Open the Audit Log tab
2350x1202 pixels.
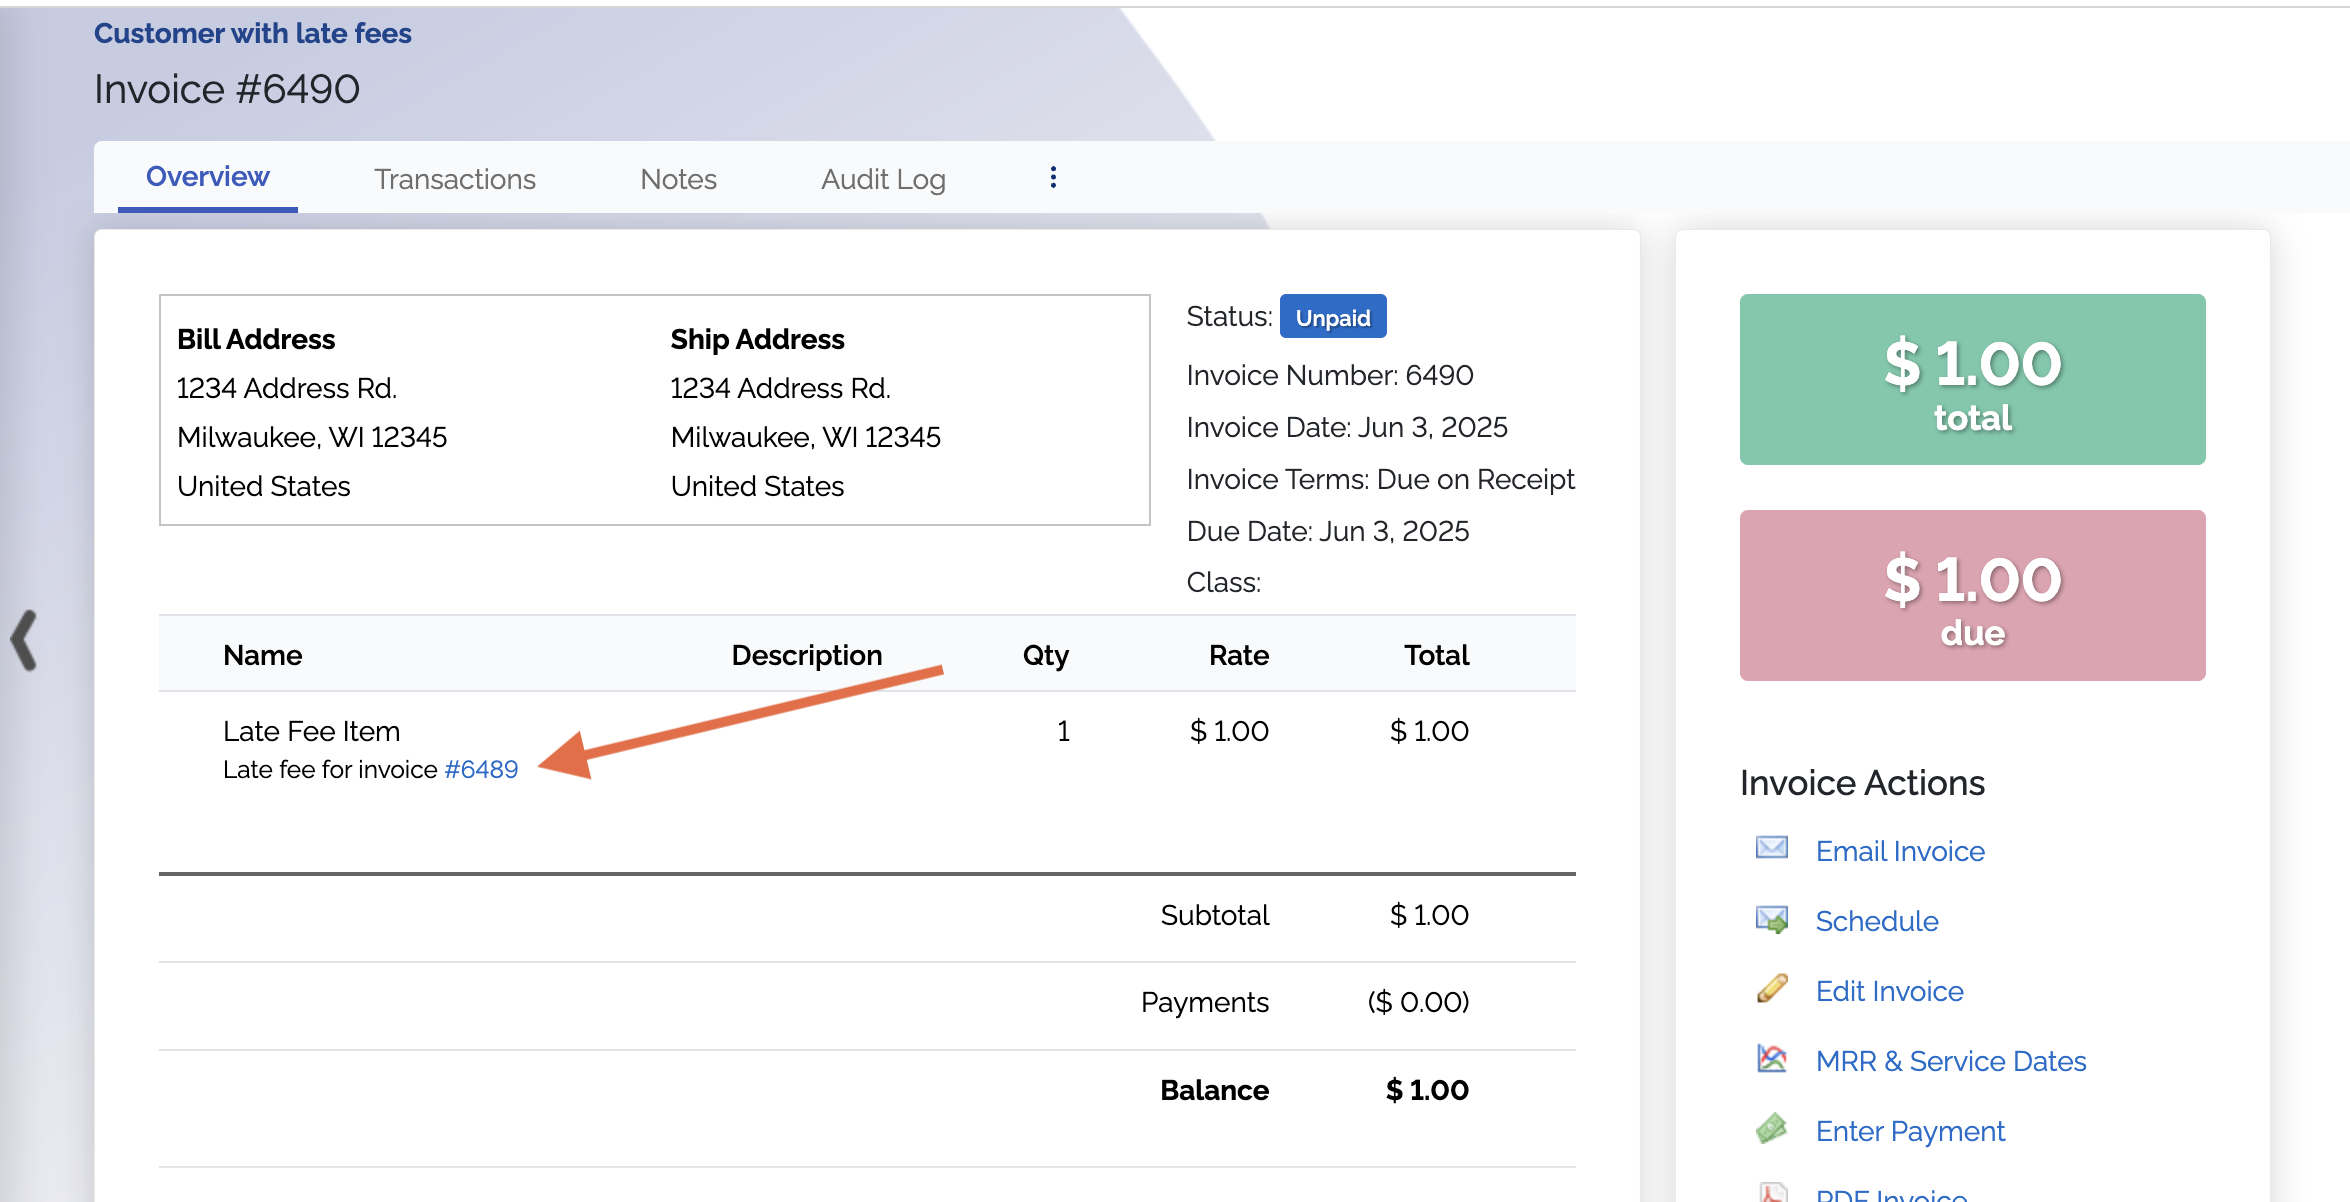click(x=883, y=179)
